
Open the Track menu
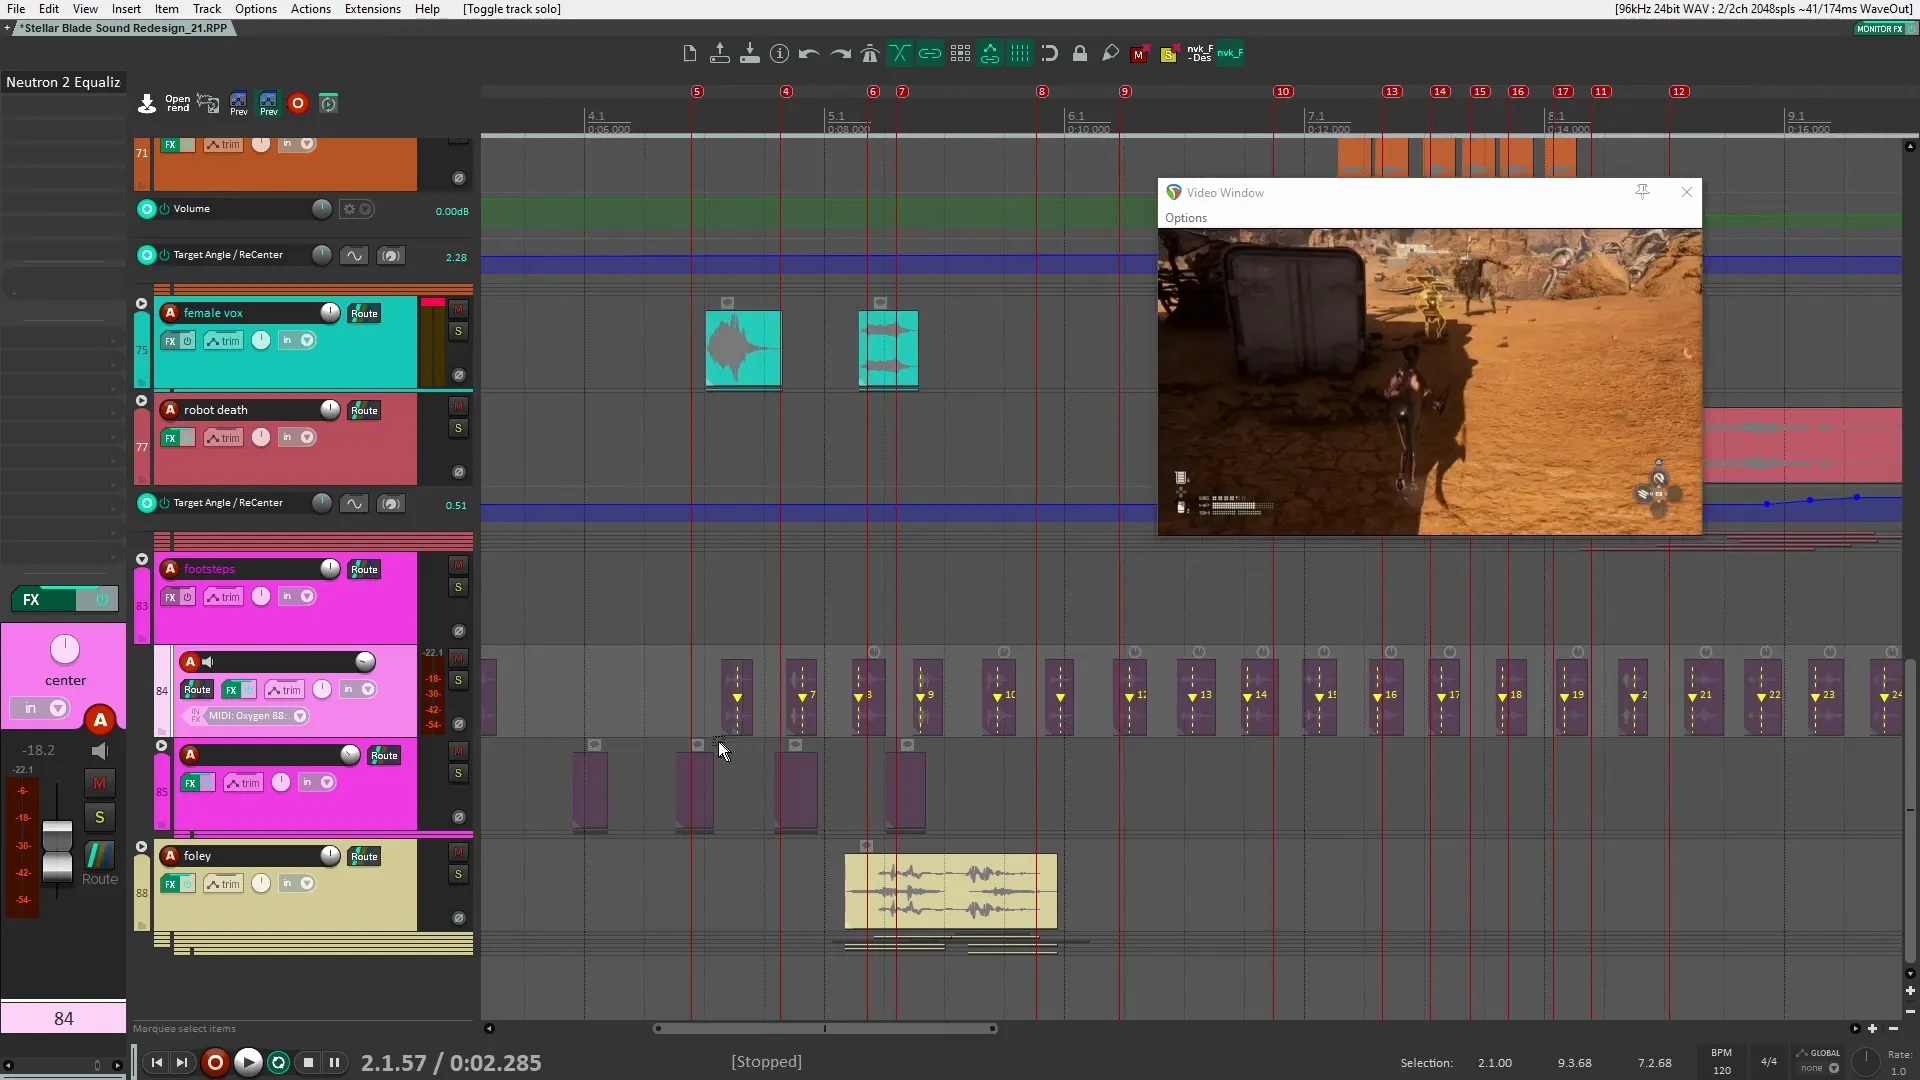(206, 9)
